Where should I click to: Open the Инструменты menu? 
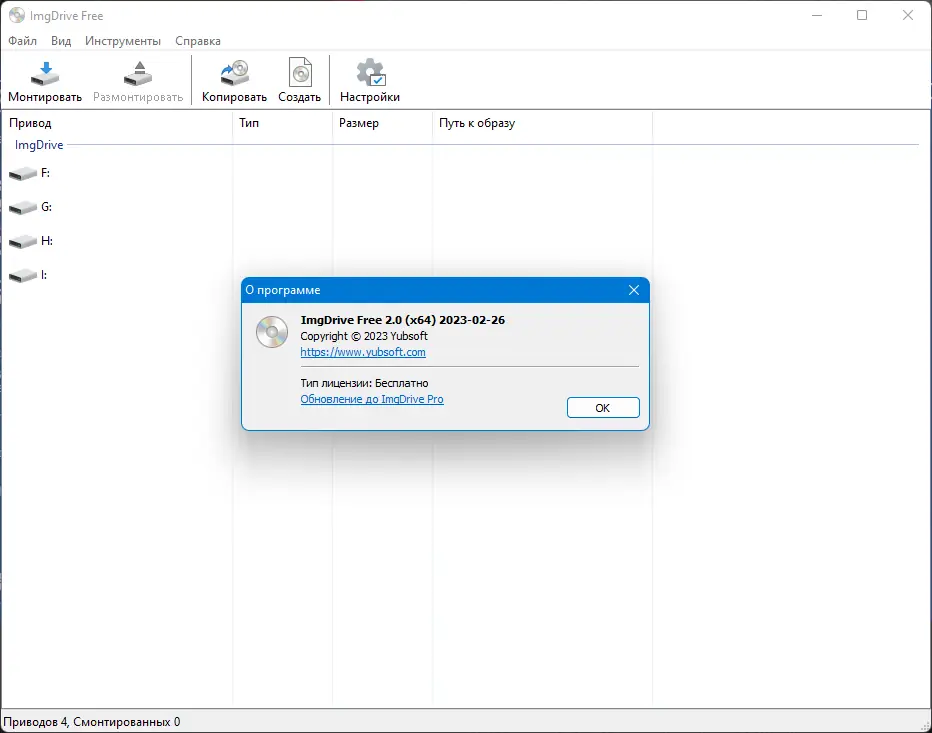click(x=123, y=40)
